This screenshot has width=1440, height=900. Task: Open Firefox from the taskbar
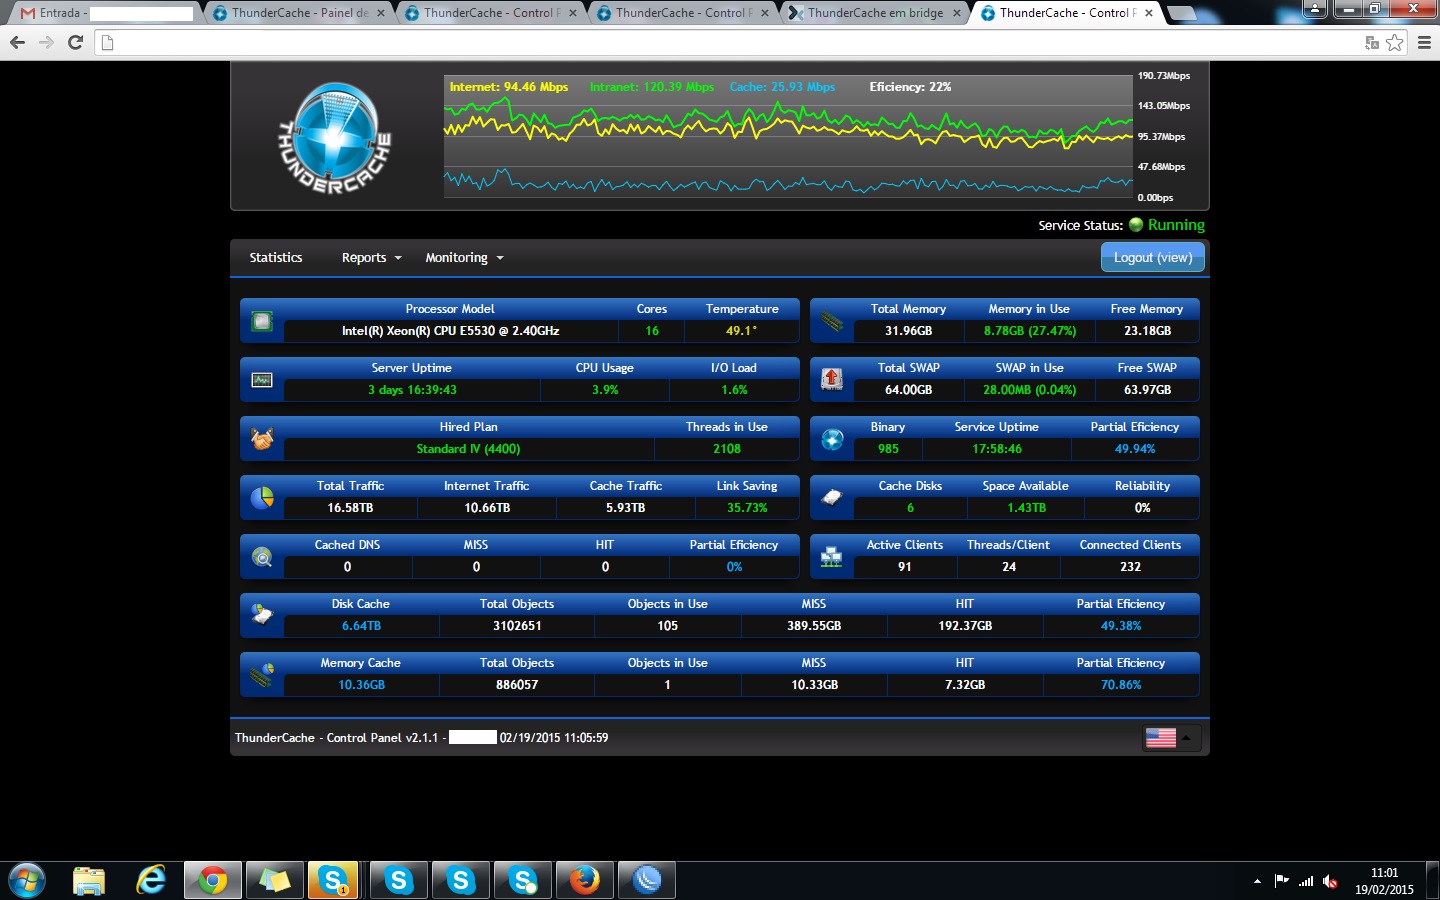[x=585, y=881]
